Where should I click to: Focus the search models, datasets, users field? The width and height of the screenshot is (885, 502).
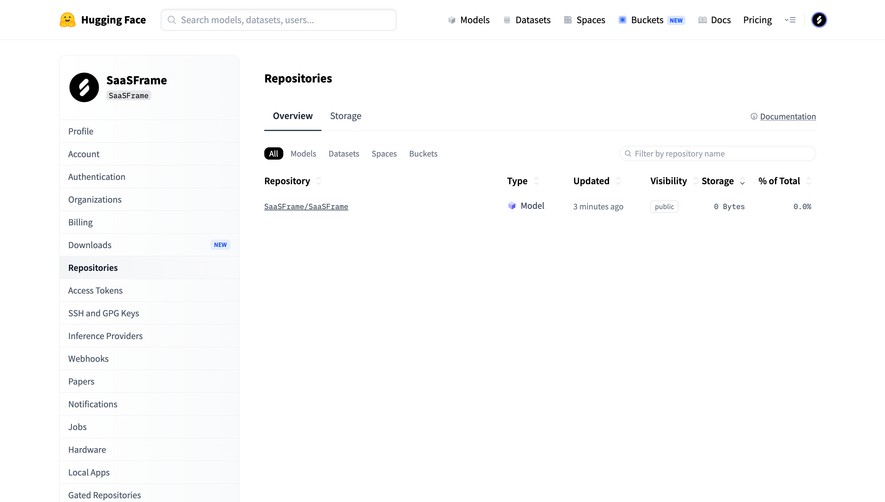coord(279,20)
